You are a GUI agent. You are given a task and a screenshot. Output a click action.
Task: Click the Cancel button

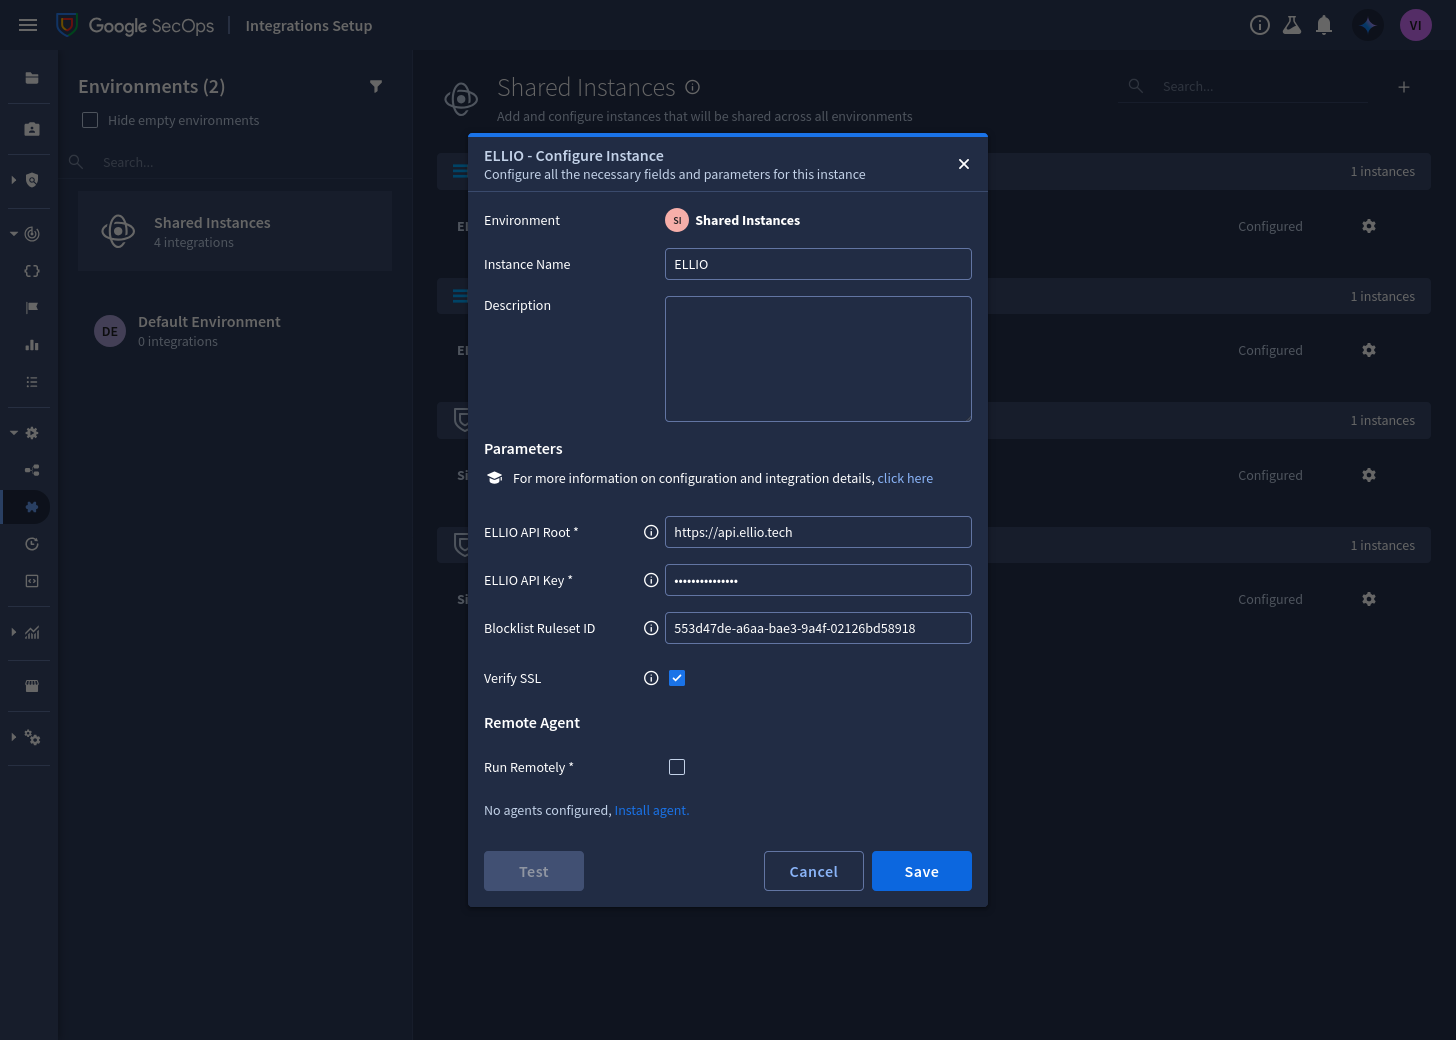coord(814,871)
